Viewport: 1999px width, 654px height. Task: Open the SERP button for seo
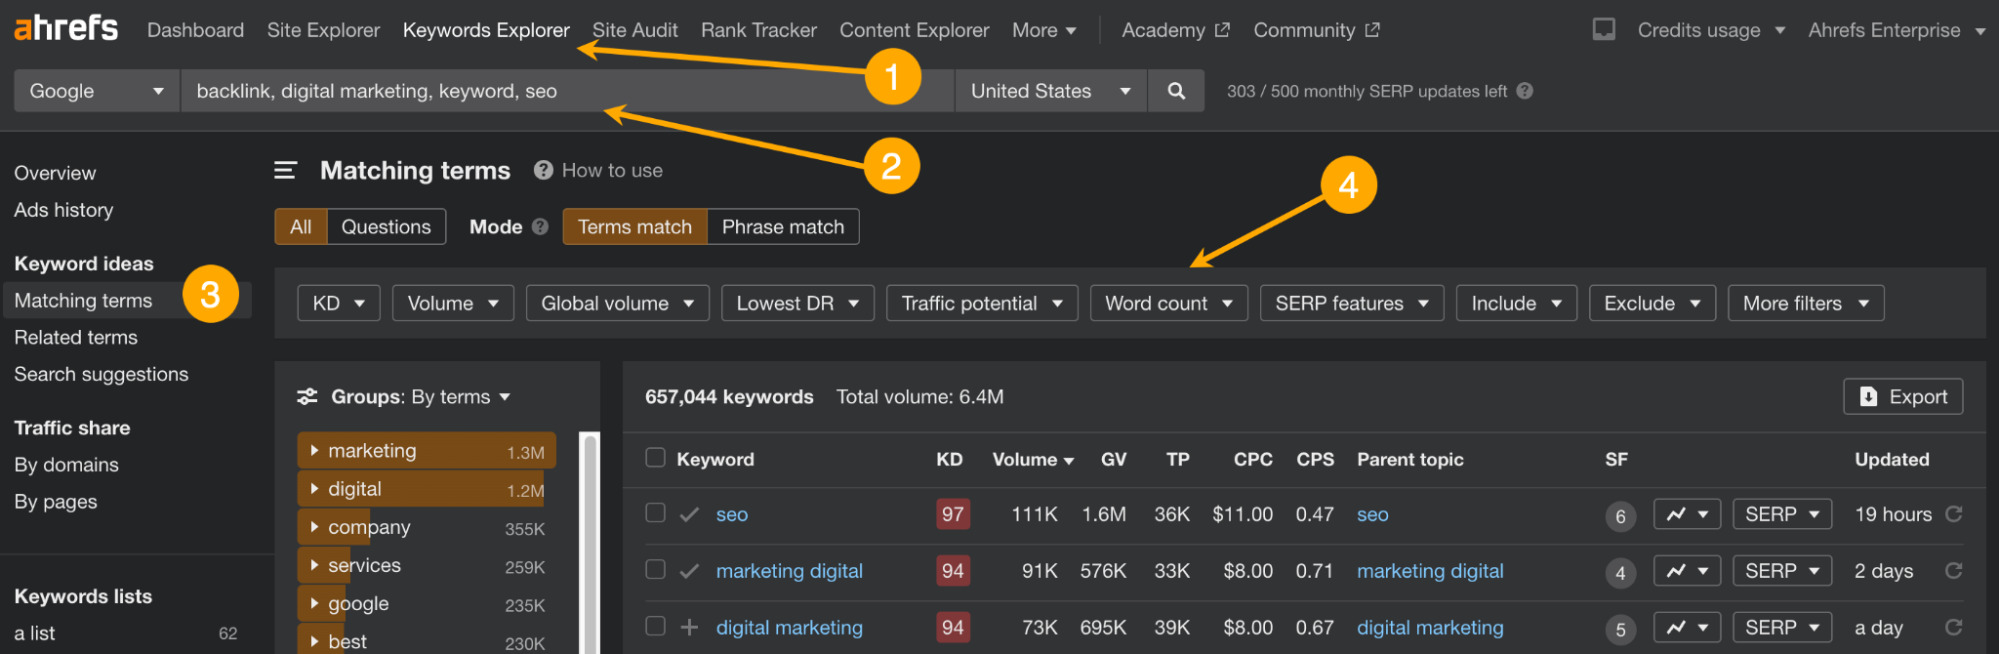1782,514
